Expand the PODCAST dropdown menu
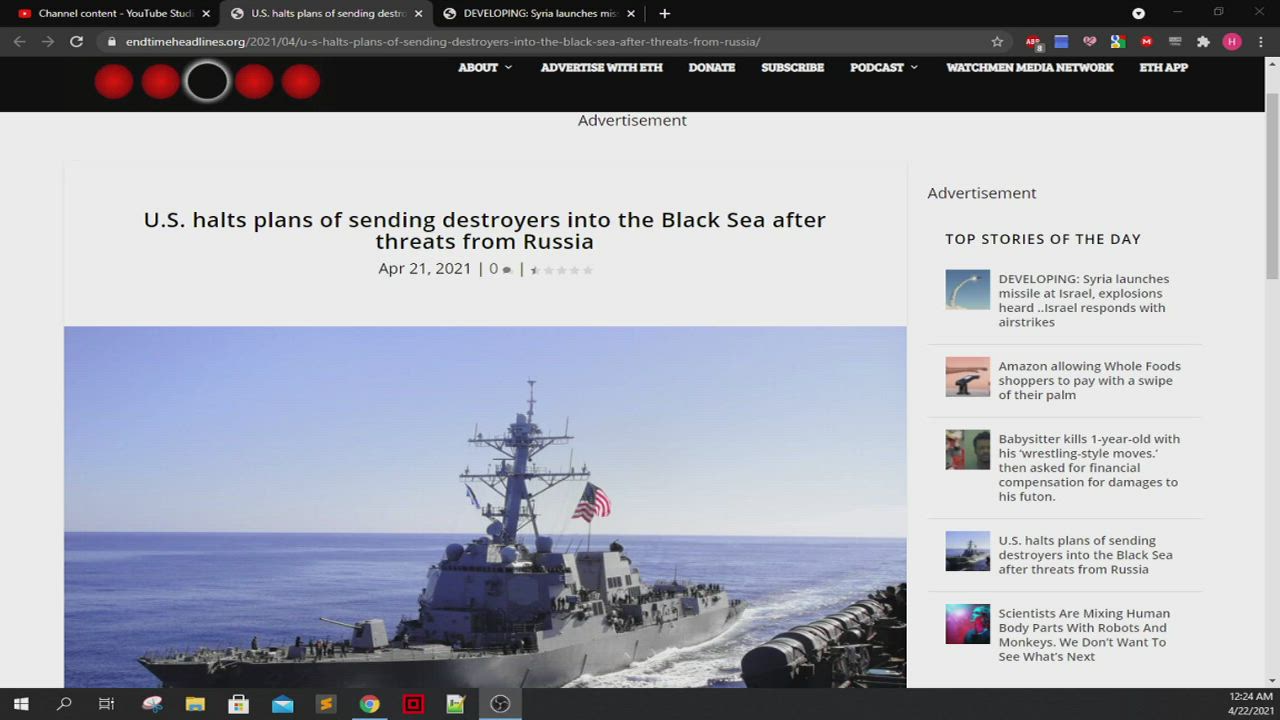 (x=883, y=68)
